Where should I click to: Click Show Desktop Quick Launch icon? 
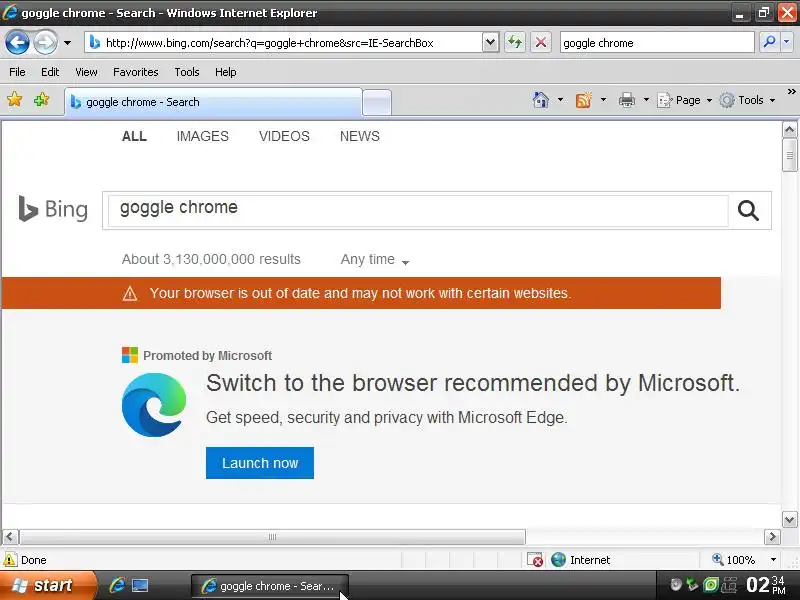140,585
